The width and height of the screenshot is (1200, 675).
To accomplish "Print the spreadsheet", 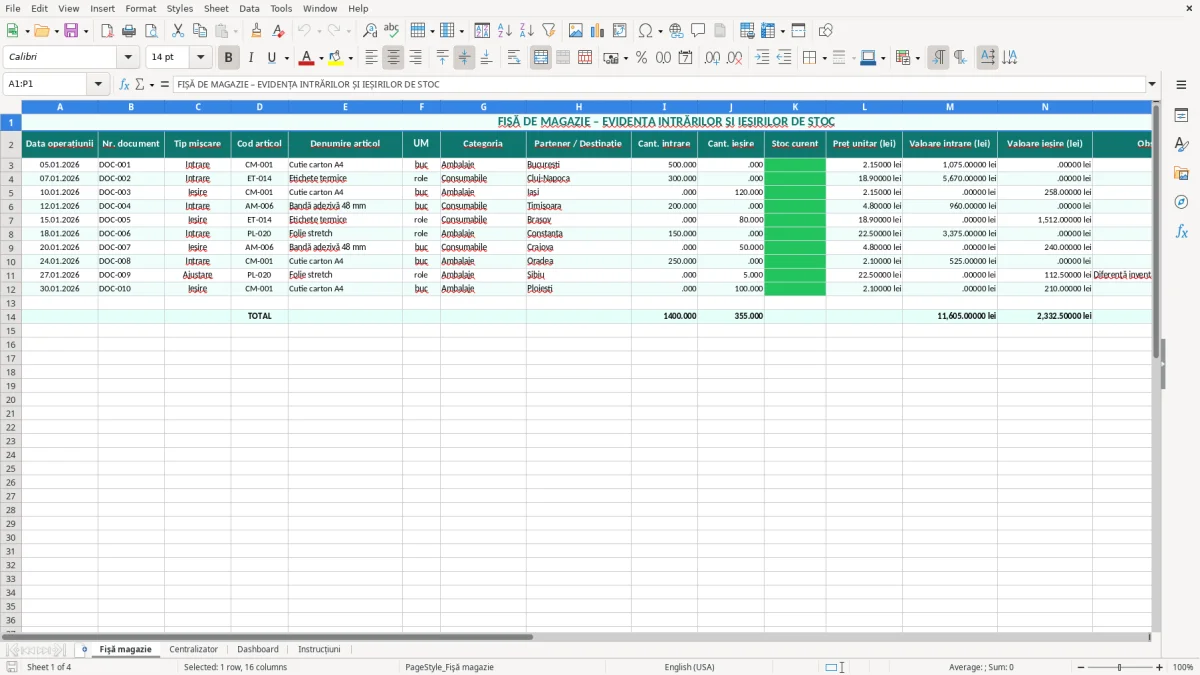I will click(x=129, y=31).
